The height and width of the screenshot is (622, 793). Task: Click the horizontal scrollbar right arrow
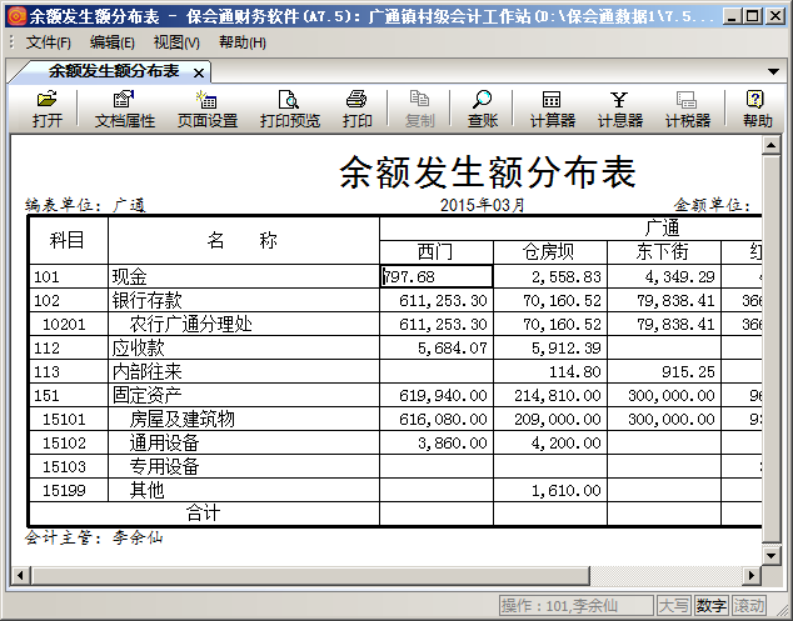(x=751, y=575)
